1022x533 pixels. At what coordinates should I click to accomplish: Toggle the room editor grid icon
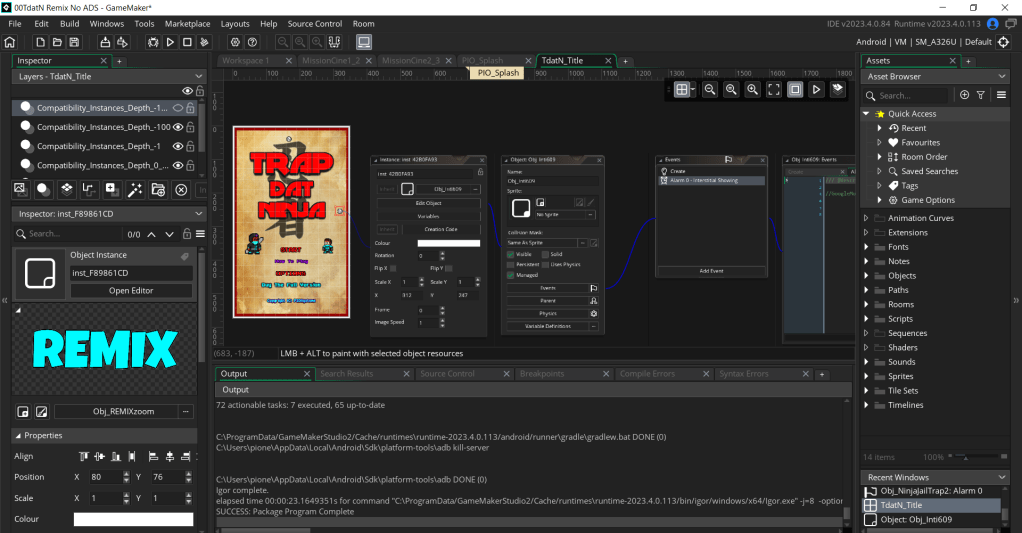[682, 89]
